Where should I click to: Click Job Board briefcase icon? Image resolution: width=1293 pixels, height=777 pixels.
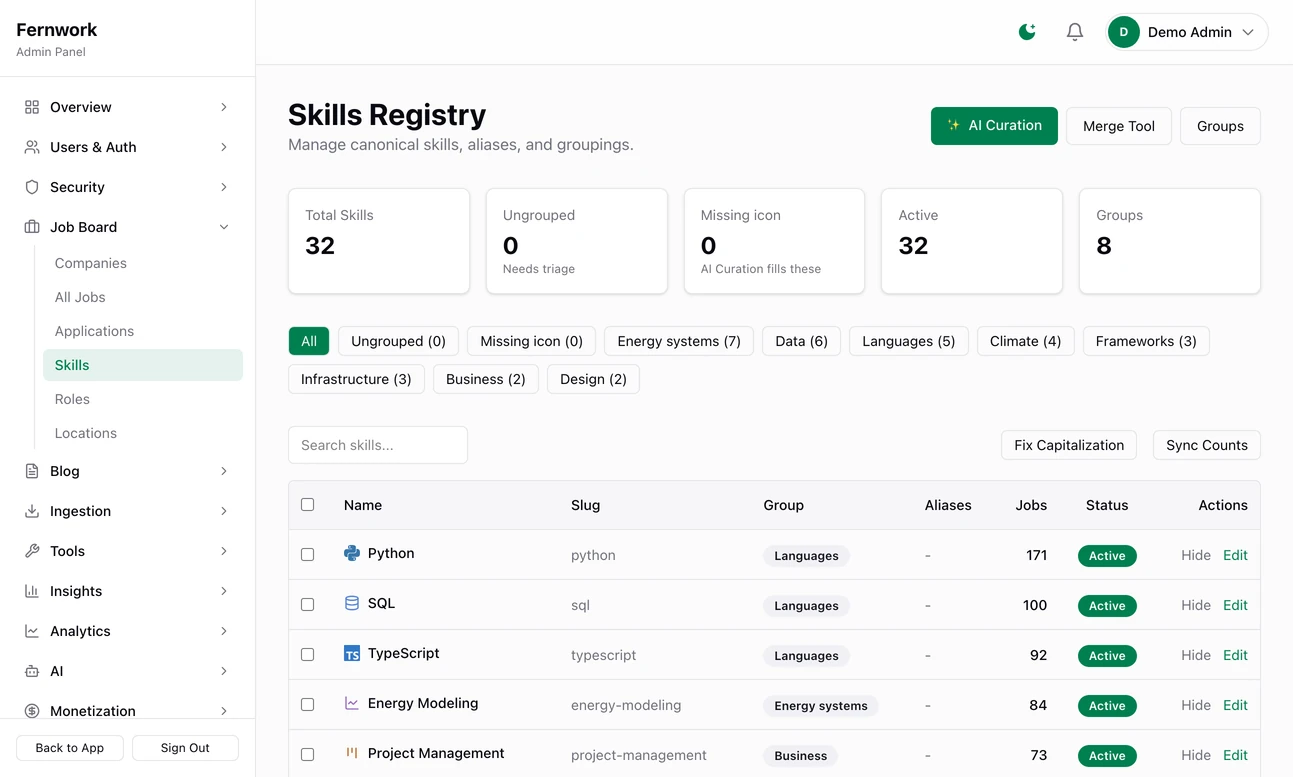tap(32, 227)
